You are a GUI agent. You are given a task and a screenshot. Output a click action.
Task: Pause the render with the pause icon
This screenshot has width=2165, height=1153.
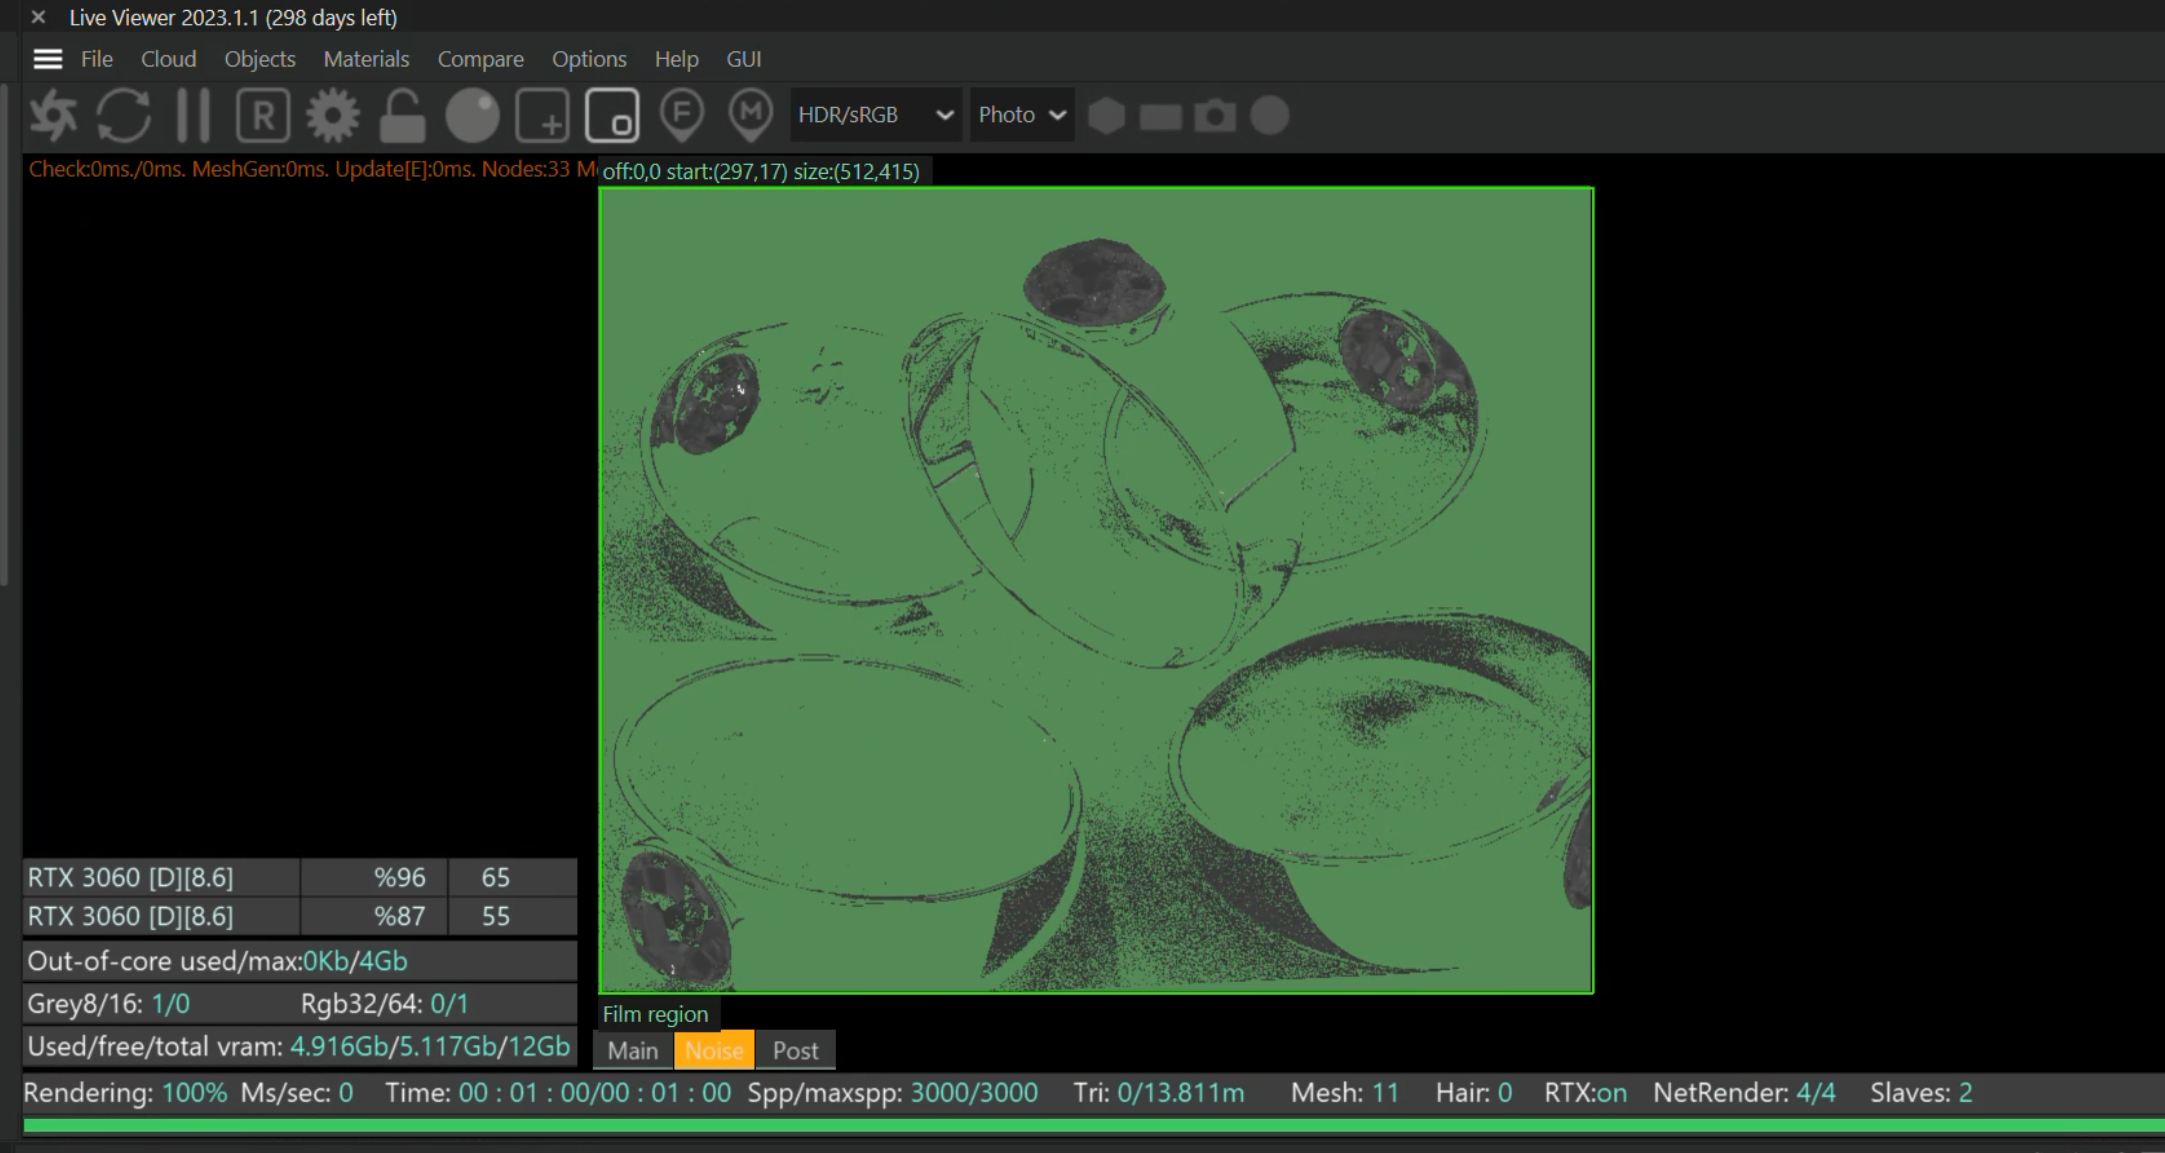pos(193,115)
